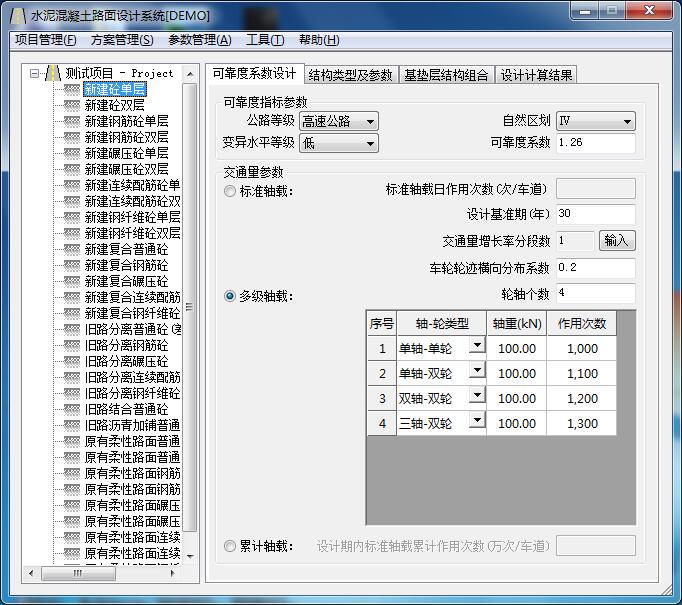The width and height of the screenshot is (682, 605).
Task: Click the pavement icon beside 新建复合普通砼
Action: pyautogui.click(x=72, y=249)
